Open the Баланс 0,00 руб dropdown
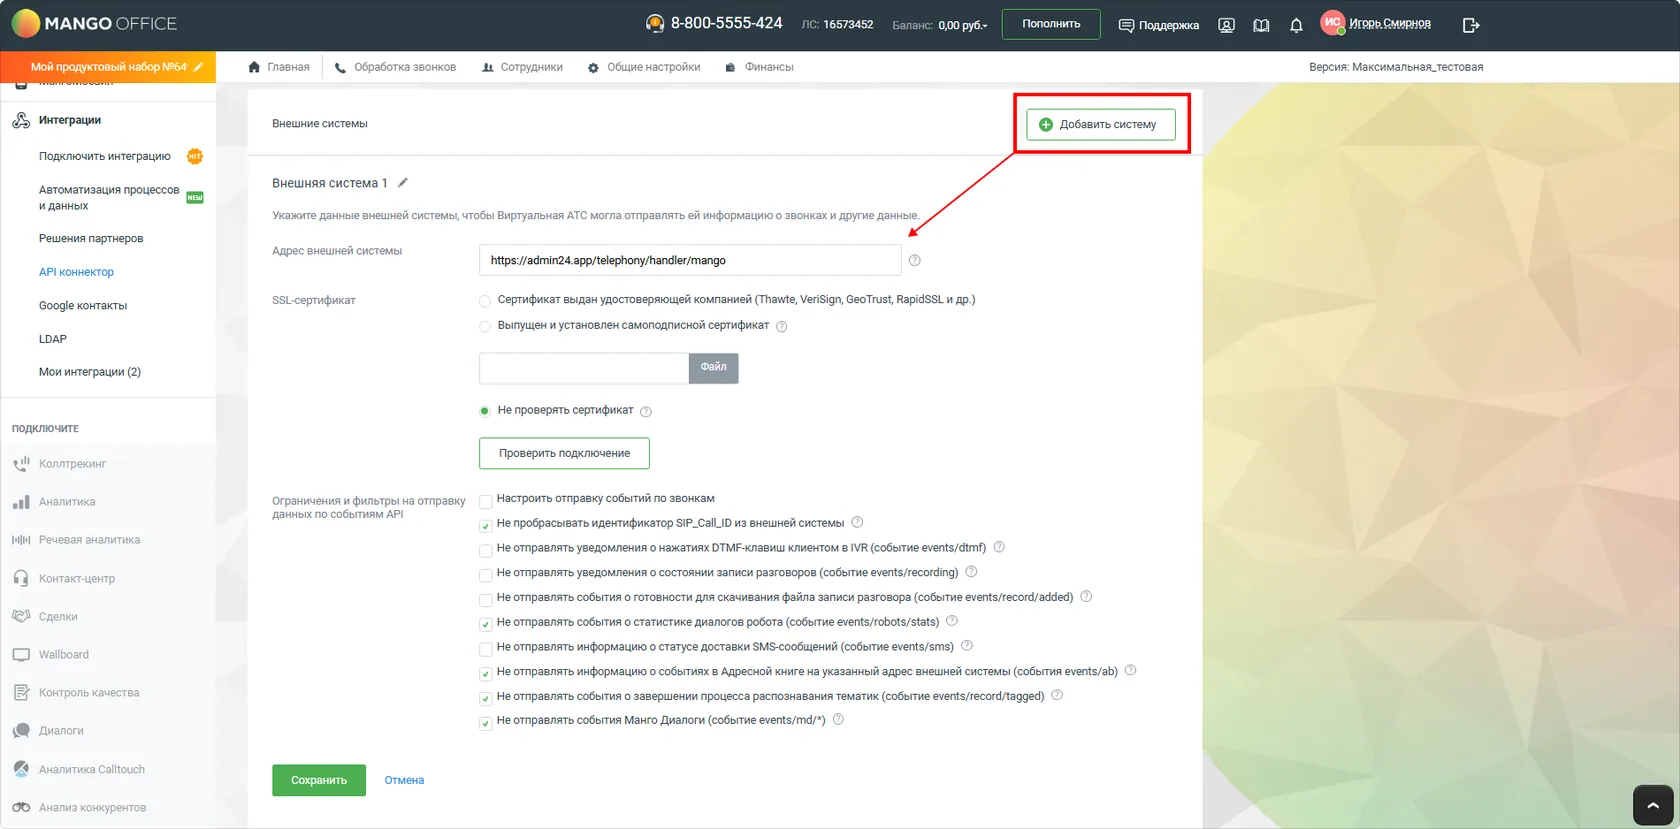This screenshot has width=1680, height=829. point(939,25)
